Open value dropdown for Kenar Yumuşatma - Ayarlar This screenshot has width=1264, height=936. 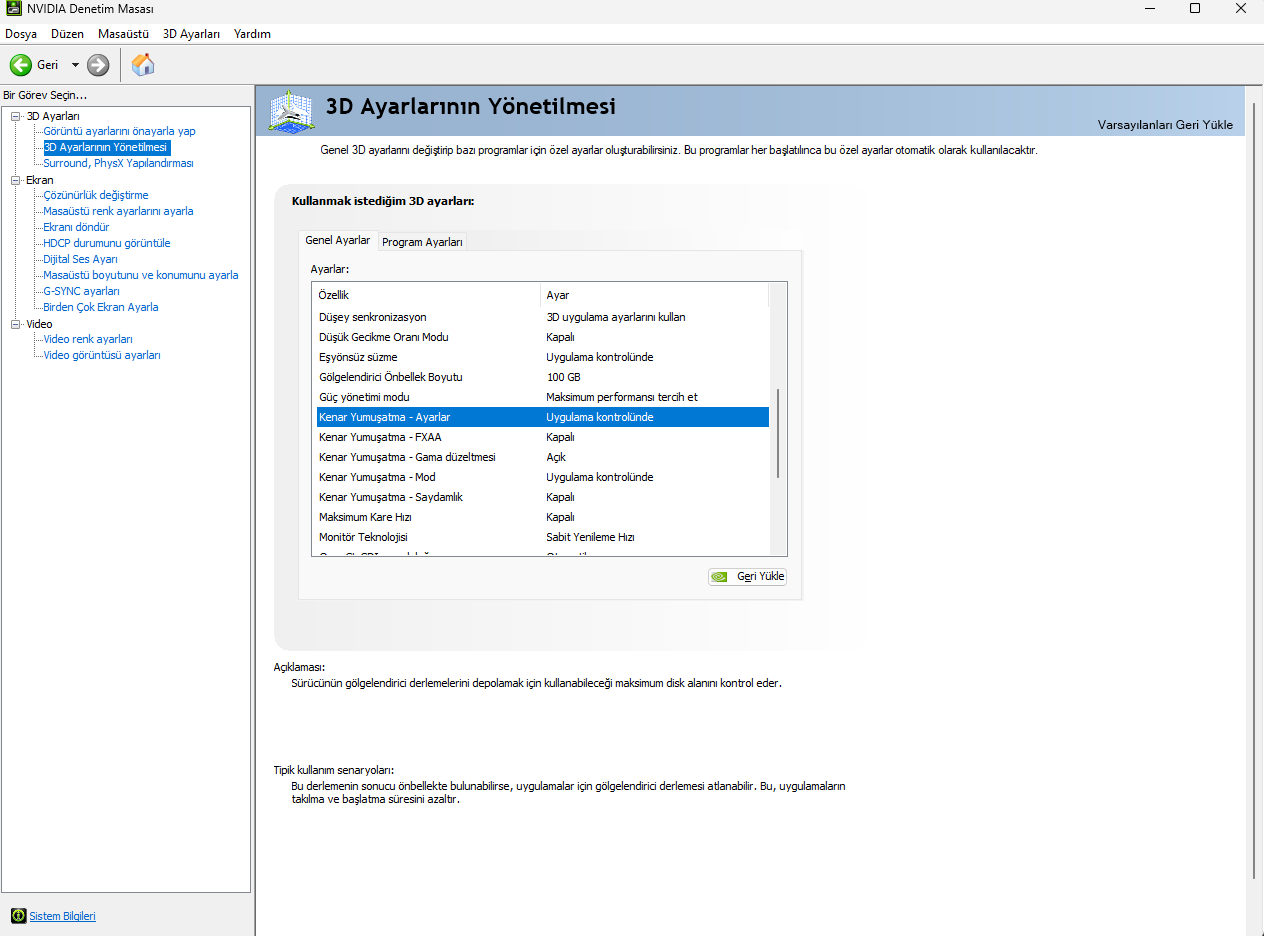pyautogui.click(x=655, y=417)
